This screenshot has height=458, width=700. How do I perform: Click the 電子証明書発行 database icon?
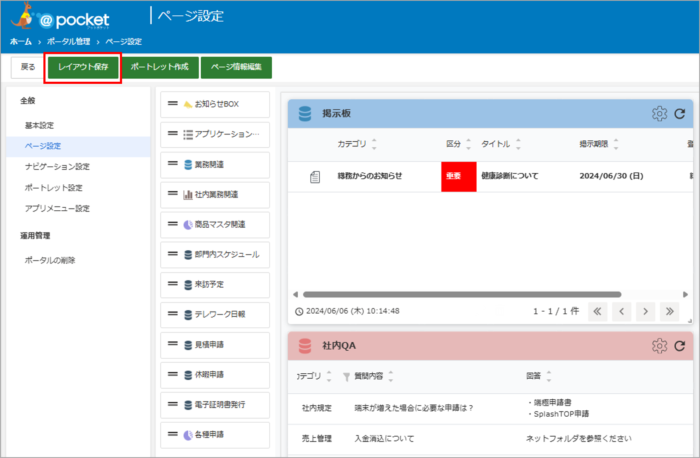(188, 405)
